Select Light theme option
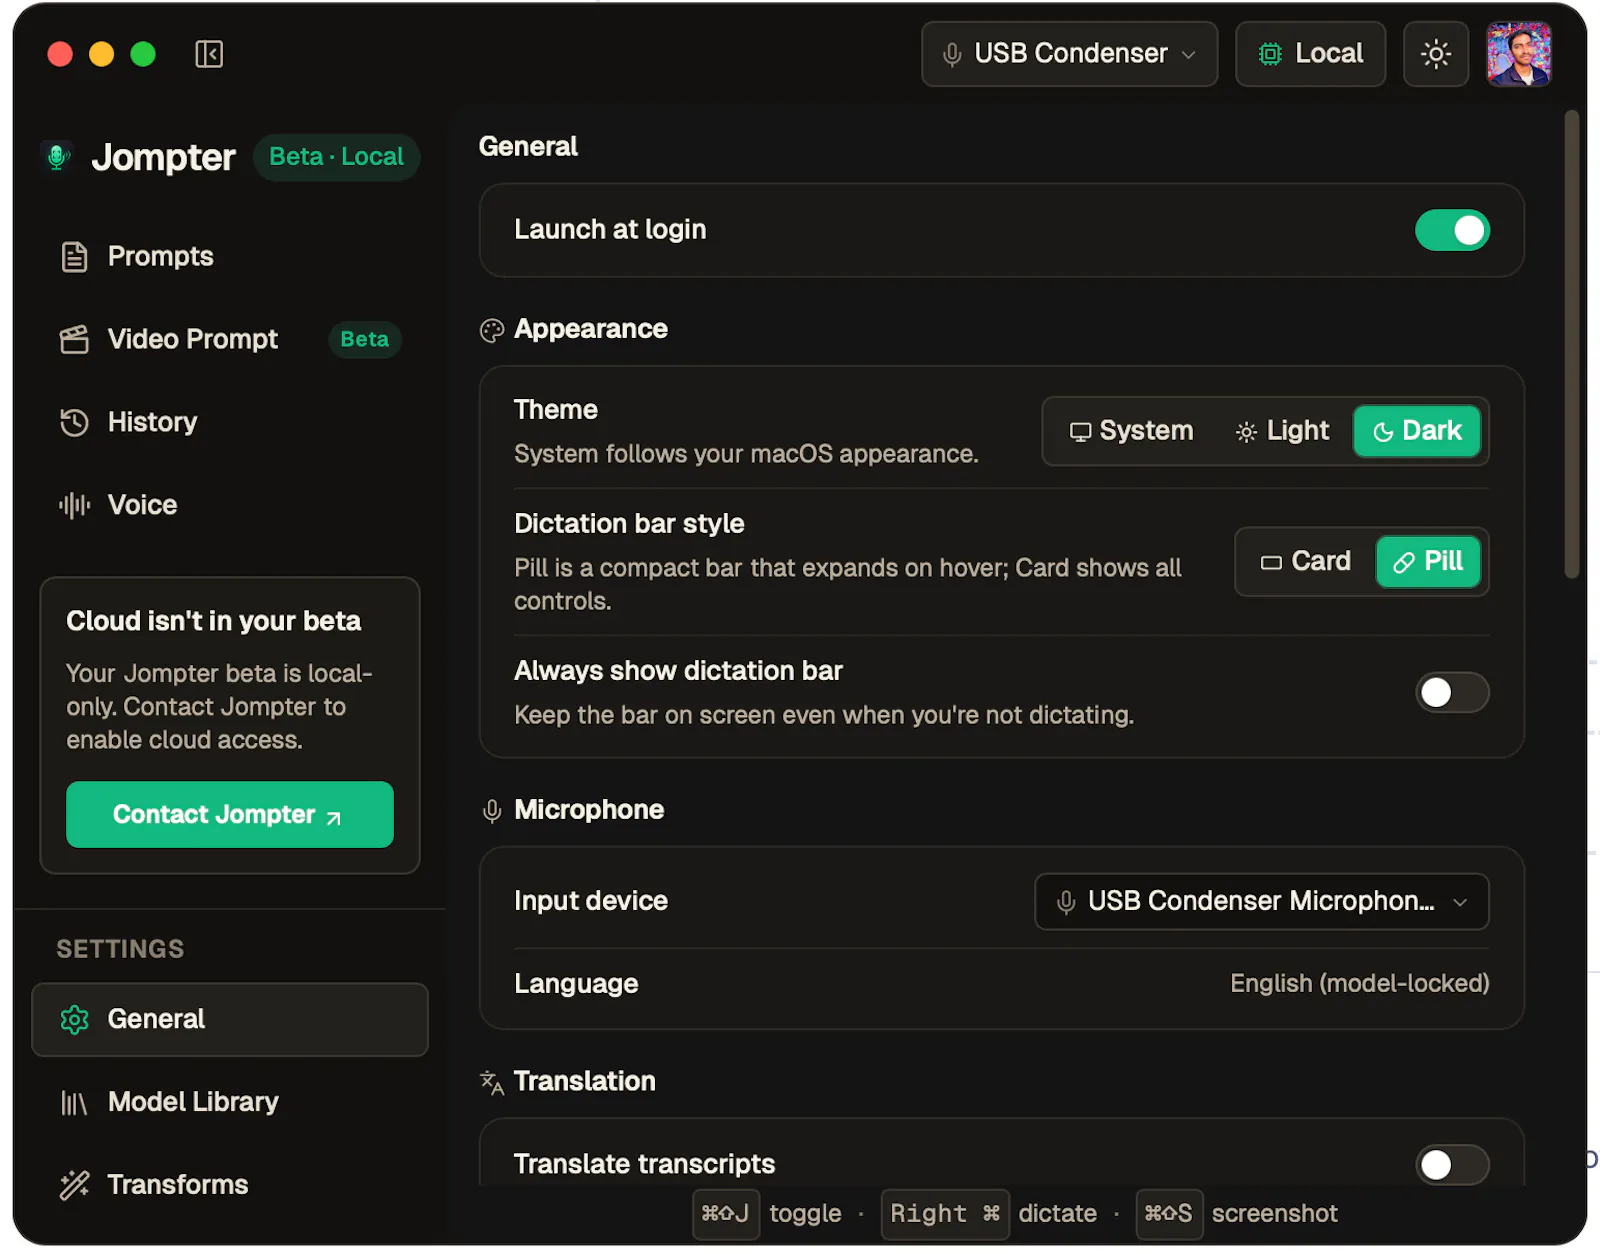 [1283, 431]
